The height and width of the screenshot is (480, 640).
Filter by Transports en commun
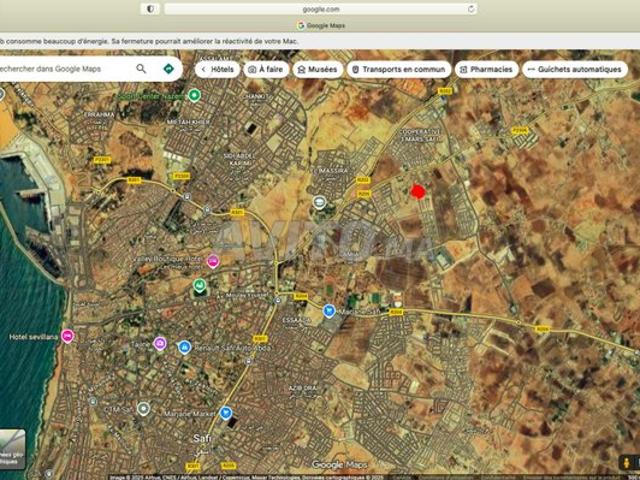tap(398, 70)
